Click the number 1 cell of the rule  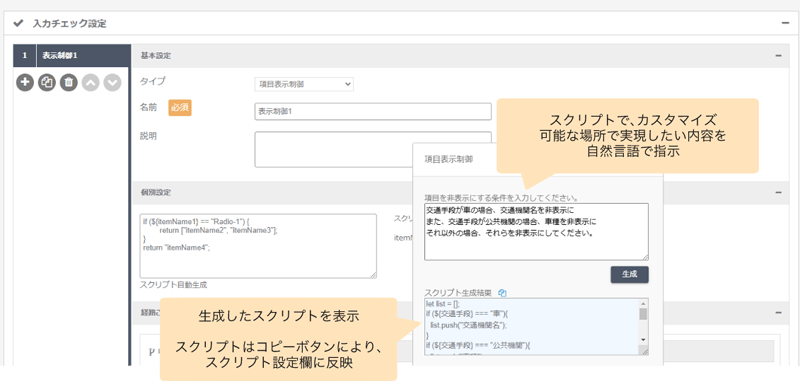[24, 56]
